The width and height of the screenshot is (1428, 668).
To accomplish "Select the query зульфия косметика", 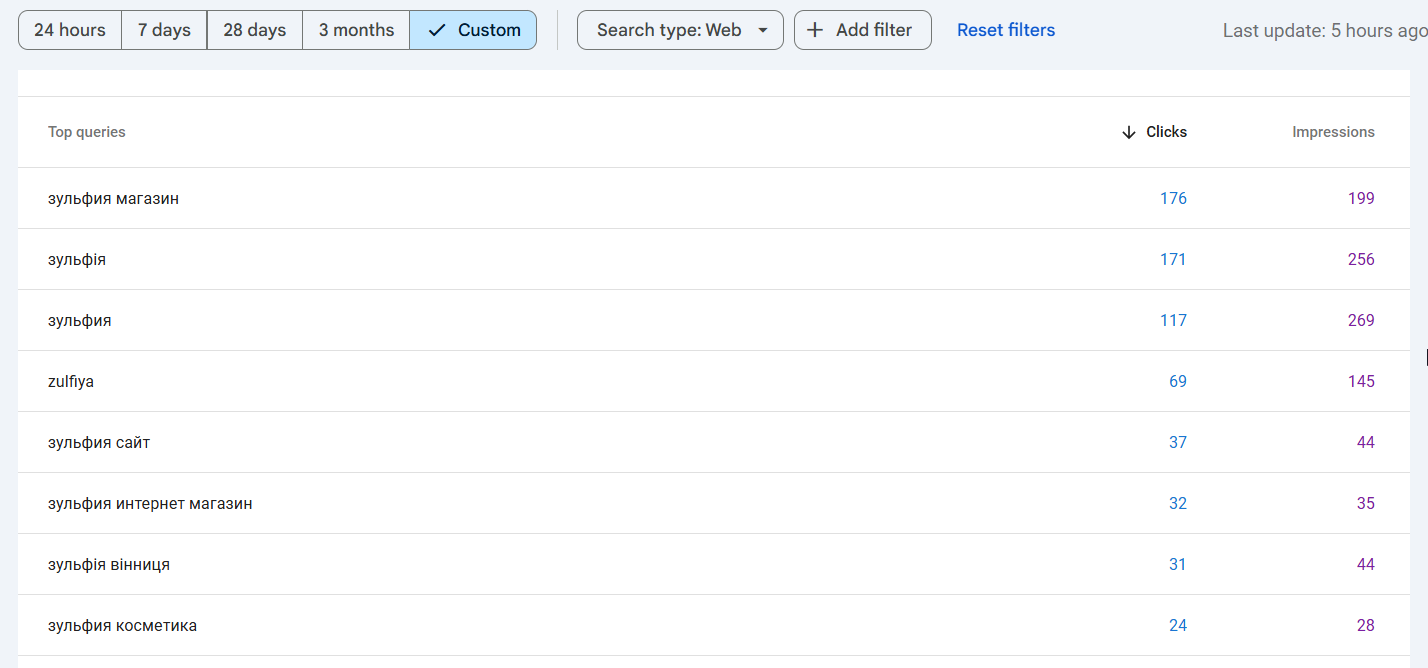I will tap(122, 625).
